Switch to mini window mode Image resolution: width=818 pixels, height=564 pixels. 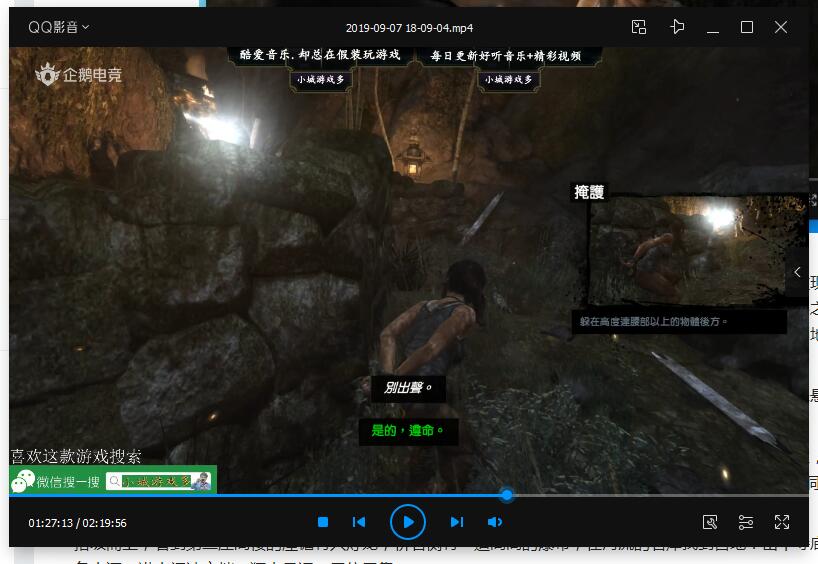pos(640,27)
